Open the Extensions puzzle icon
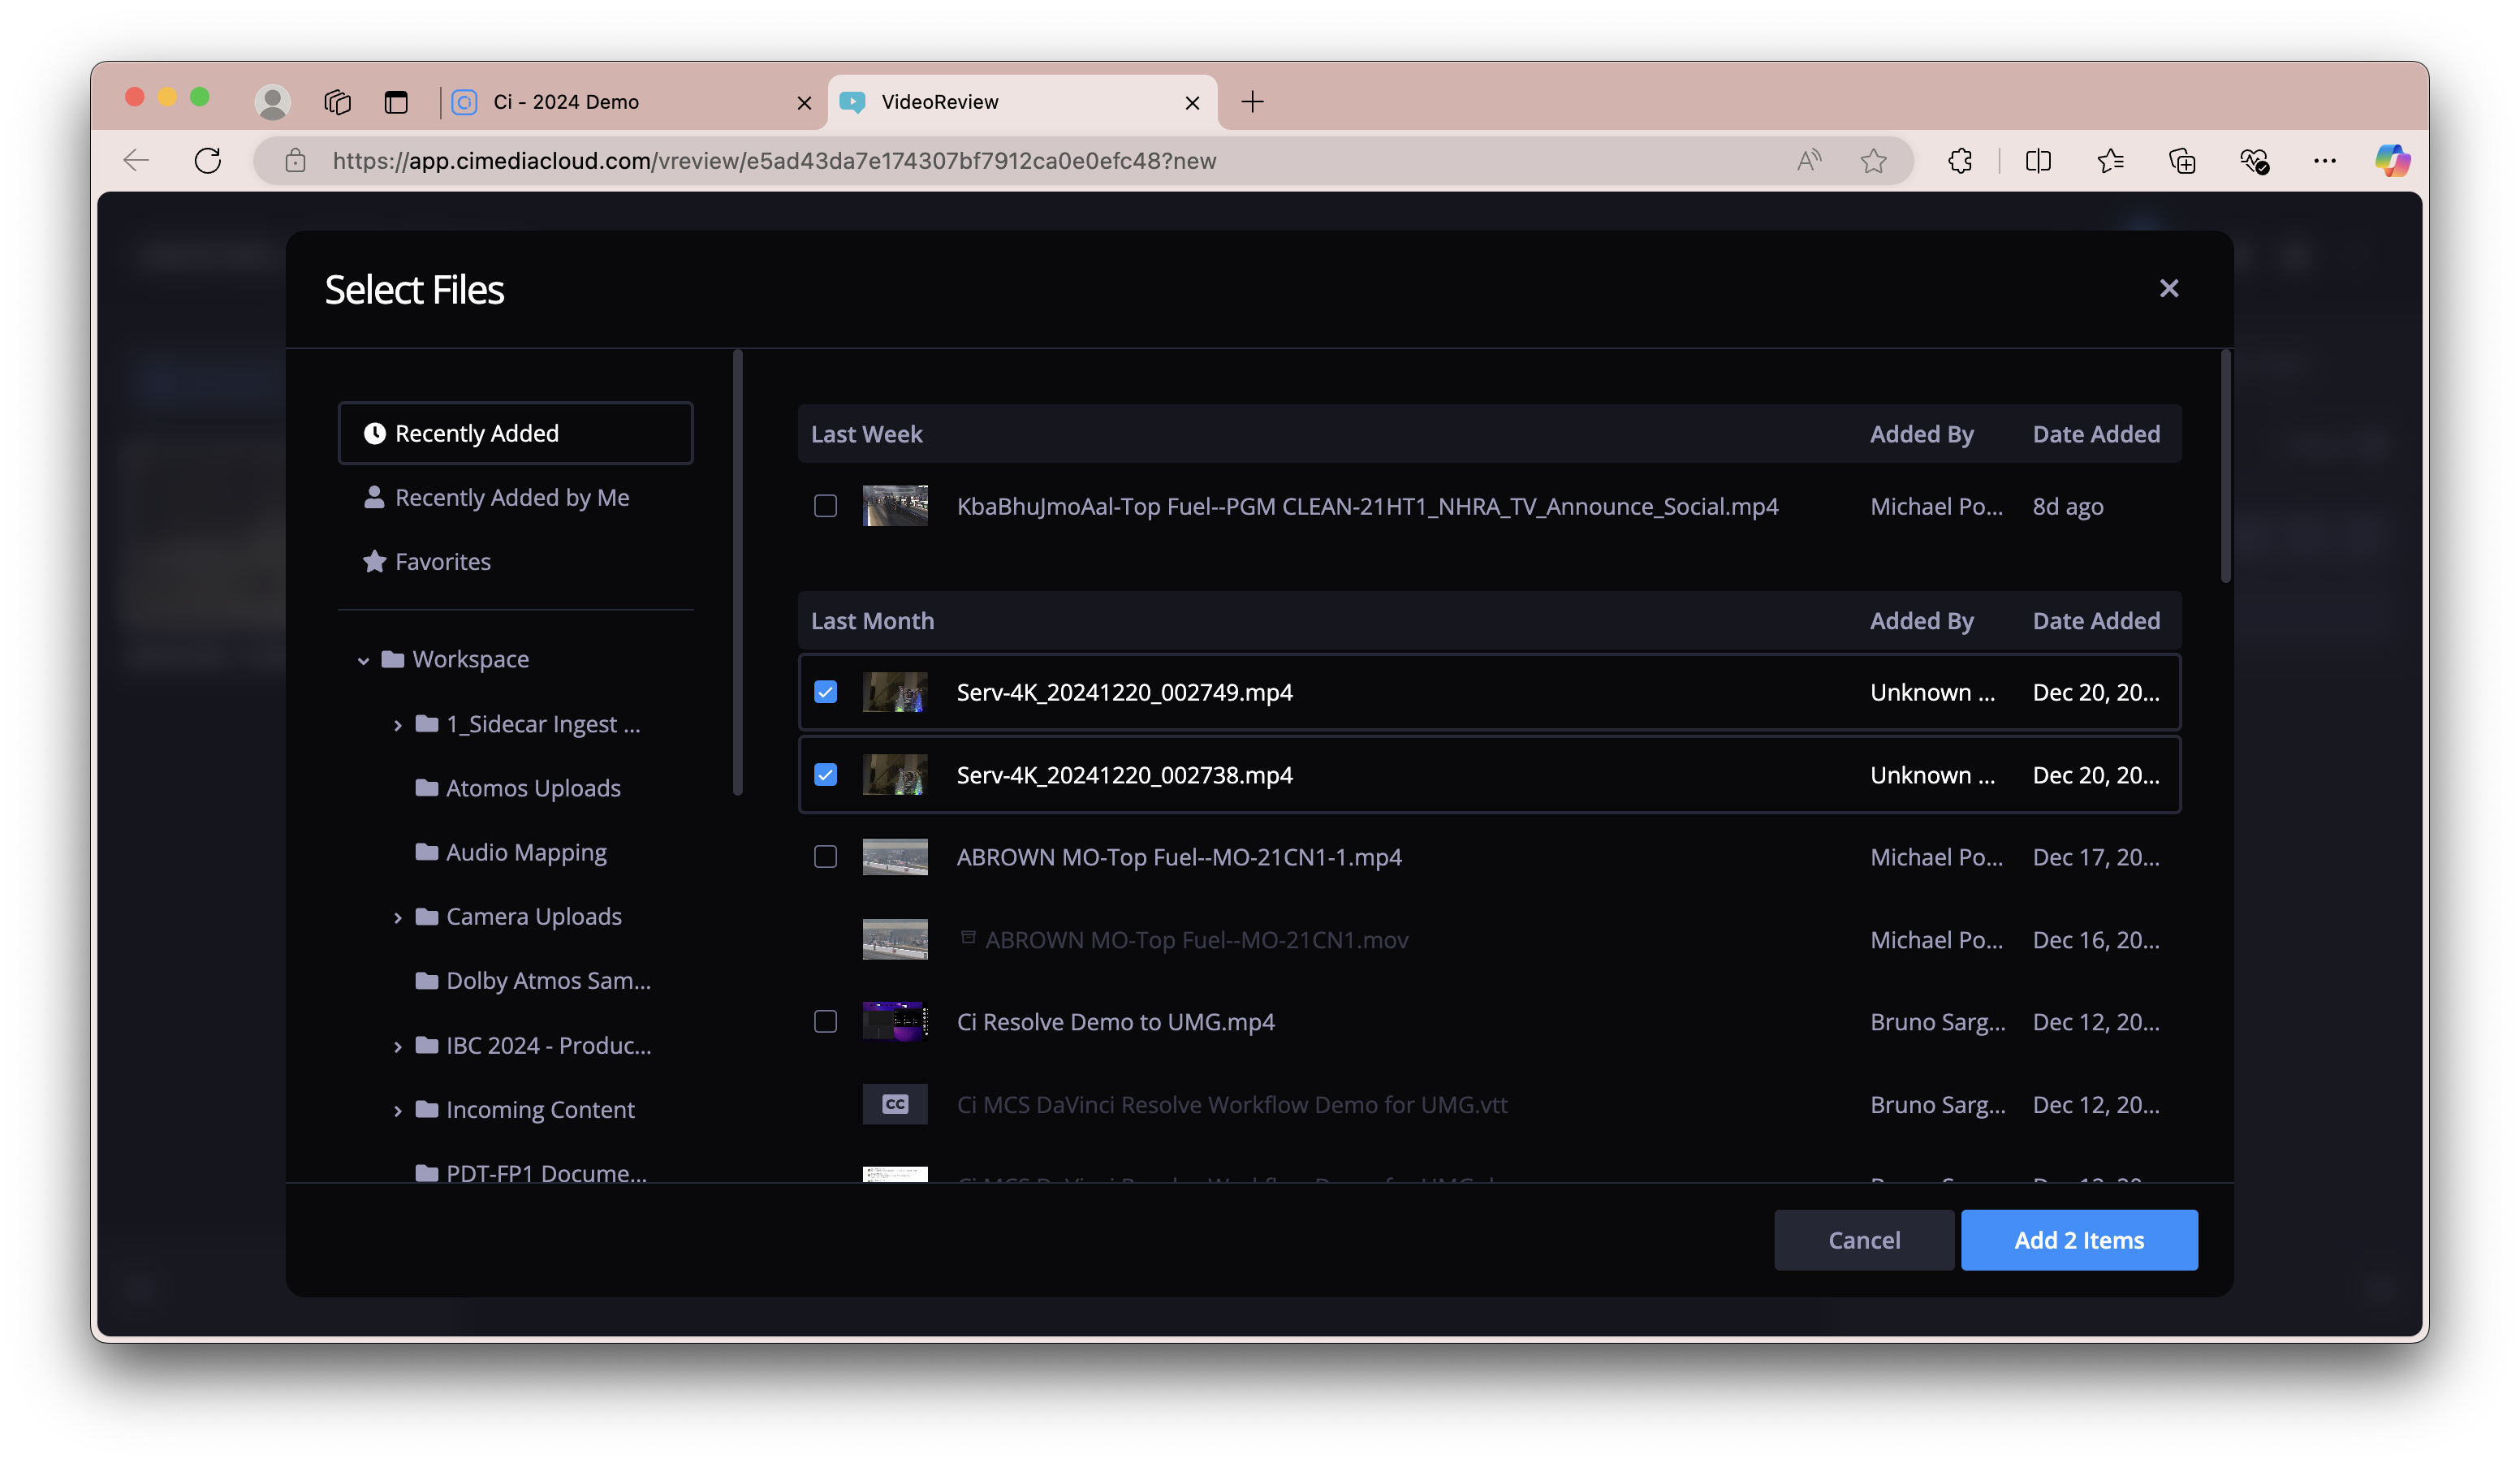 (x=1960, y=161)
